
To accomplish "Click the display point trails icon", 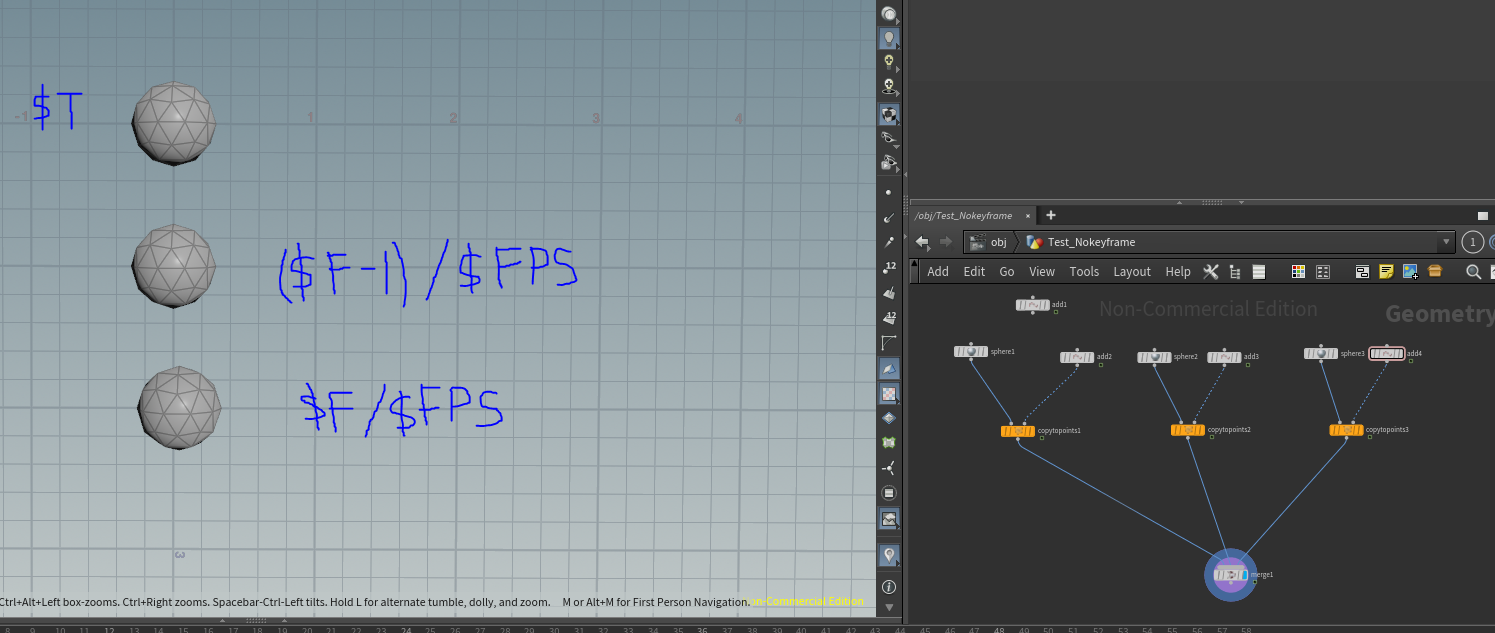I will click(889, 242).
